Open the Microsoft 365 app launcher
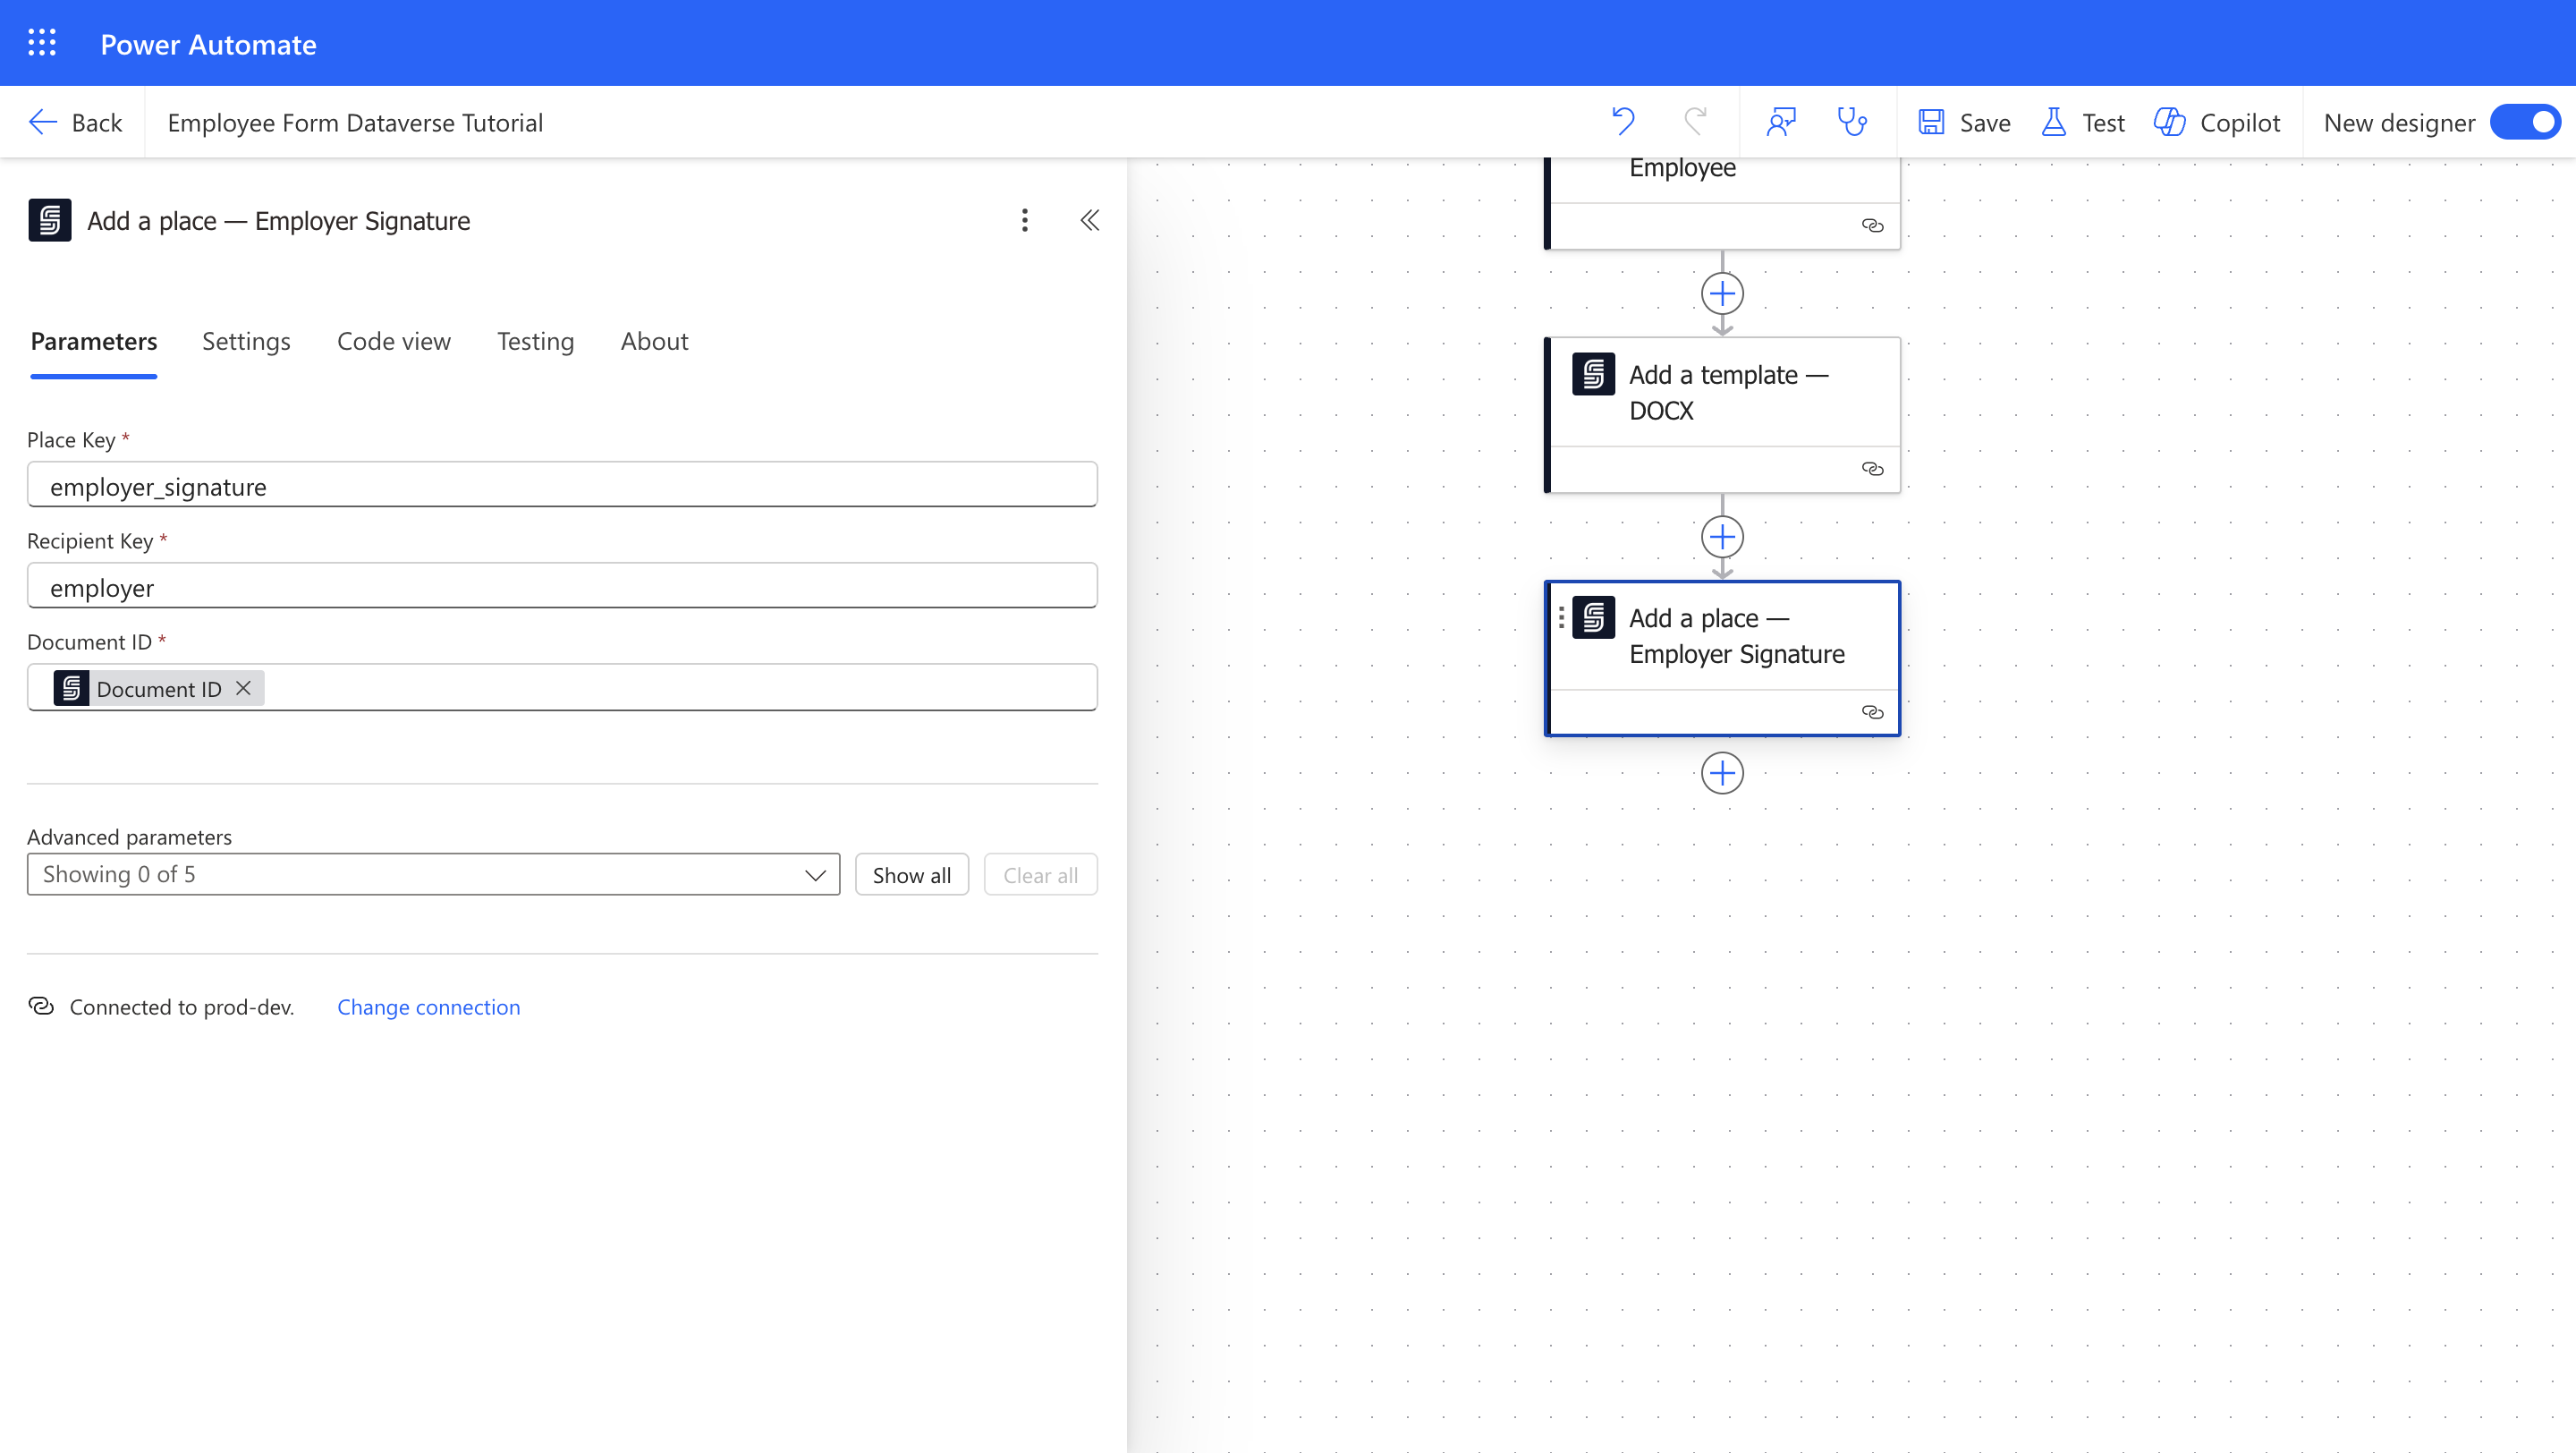 pyautogui.click(x=42, y=43)
